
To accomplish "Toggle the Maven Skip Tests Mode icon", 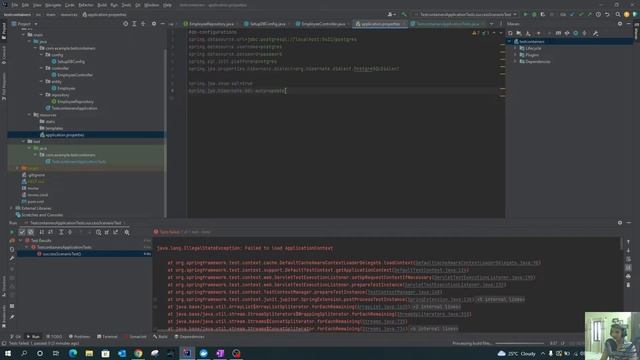I will pyautogui.click(x=576, y=33).
